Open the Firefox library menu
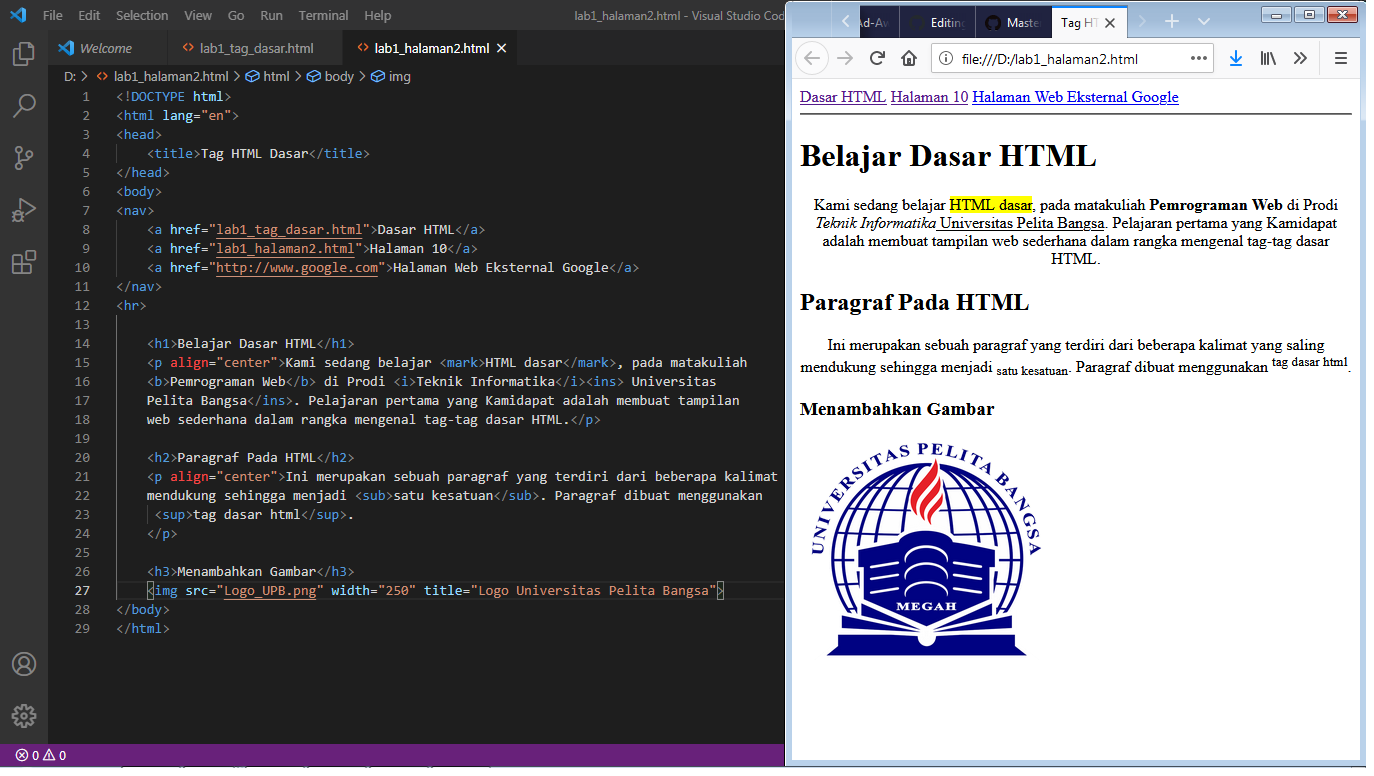 (x=1268, y=58)
